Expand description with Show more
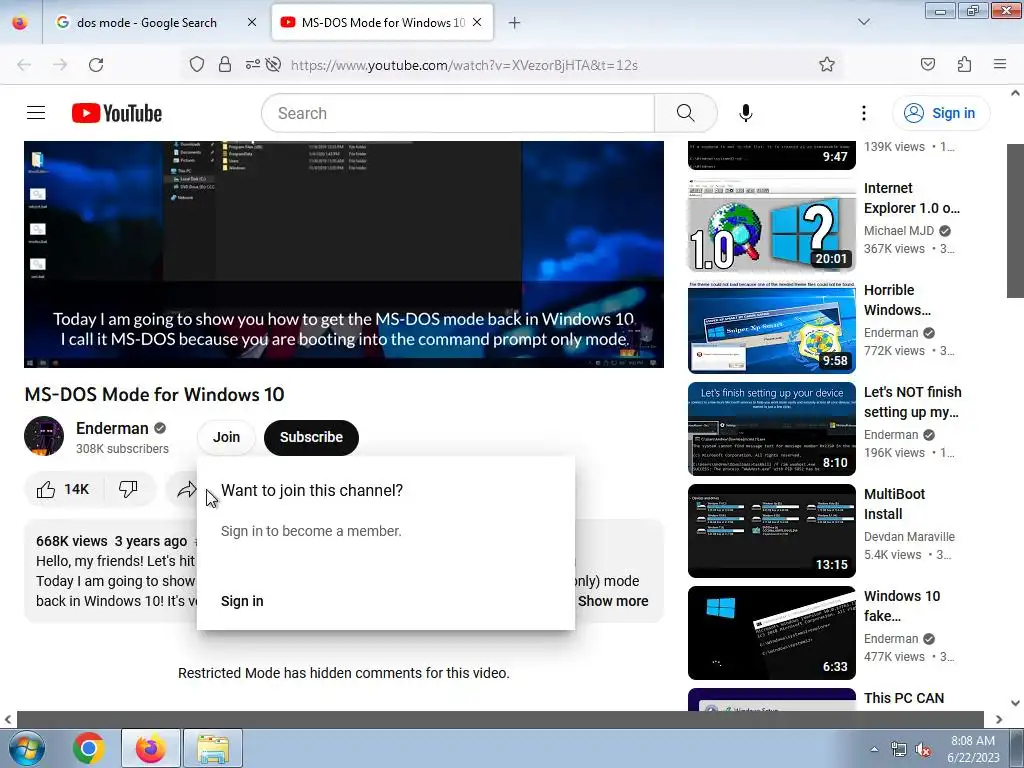This screenshot has height=768, width=1024. (613, 601)
